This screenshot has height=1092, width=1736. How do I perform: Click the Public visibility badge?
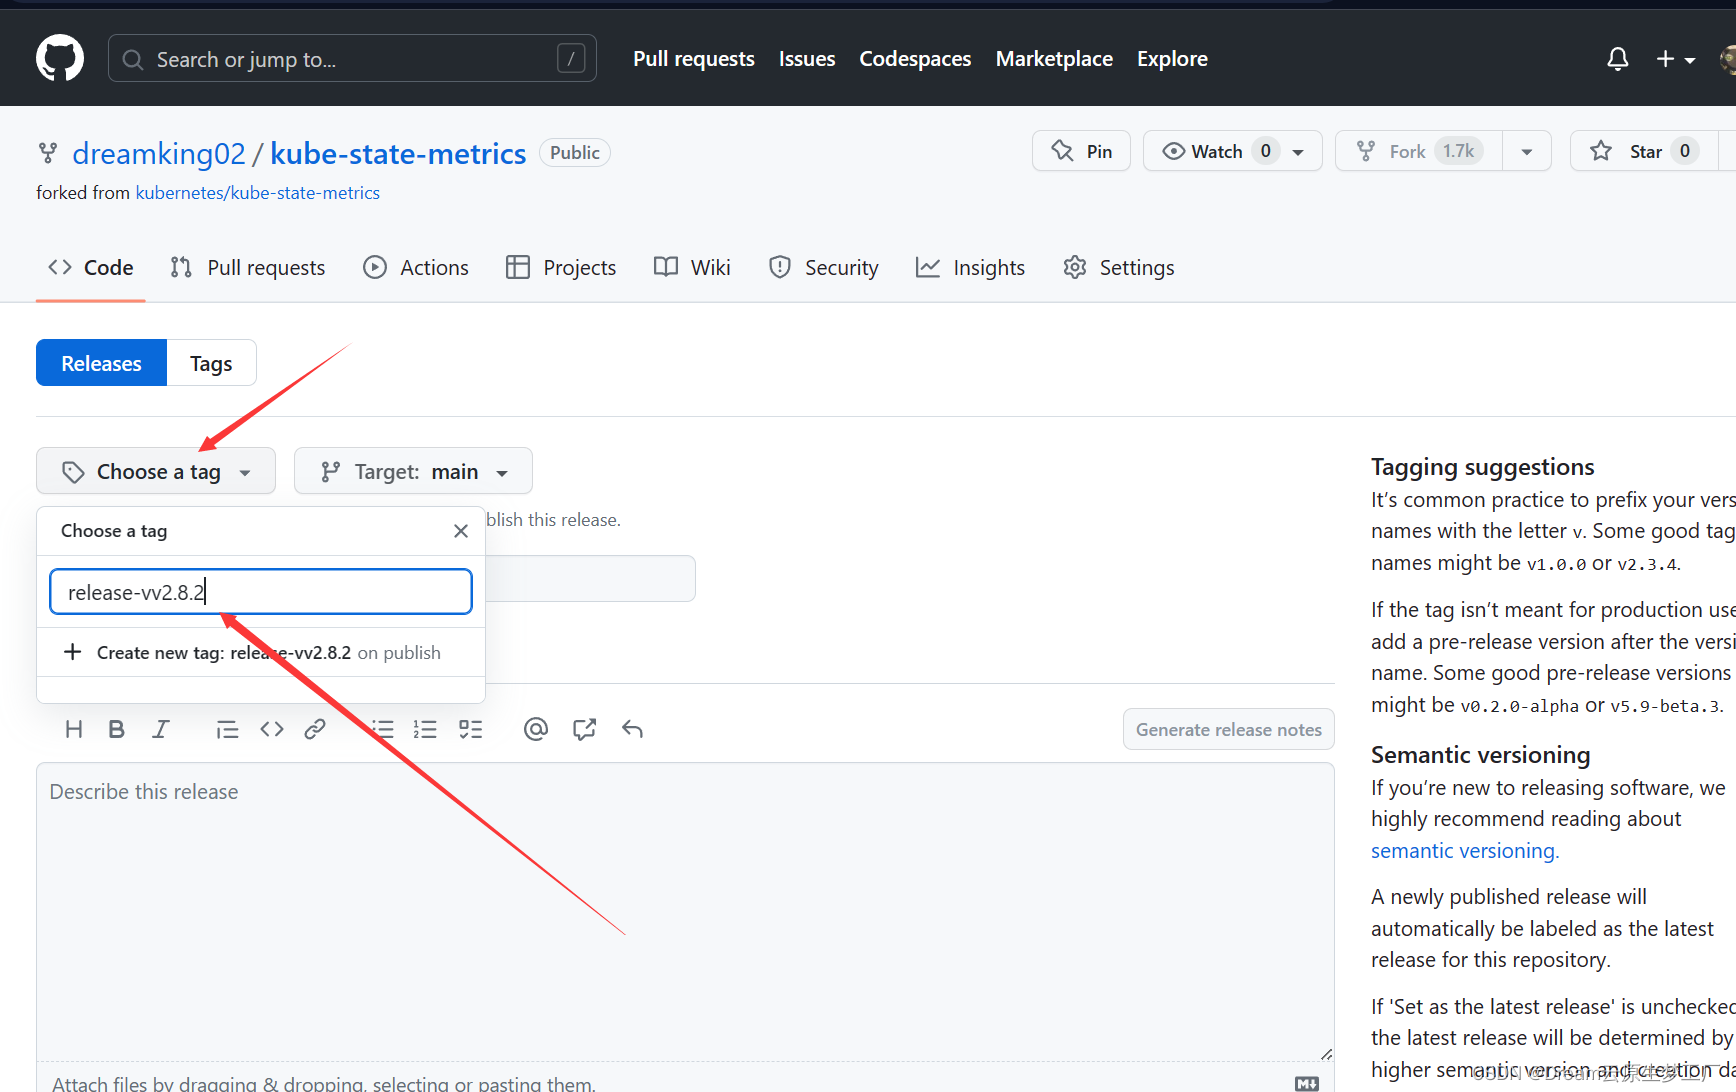pyautogui.click(x=575, y=153)
